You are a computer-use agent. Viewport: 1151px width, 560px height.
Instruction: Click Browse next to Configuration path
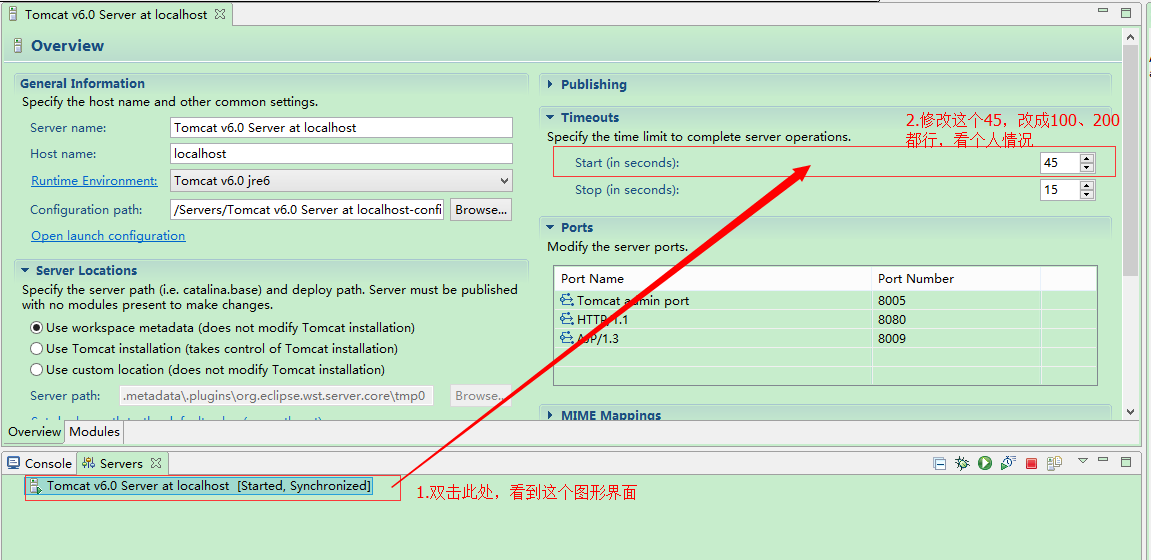[x=481, y=210]
